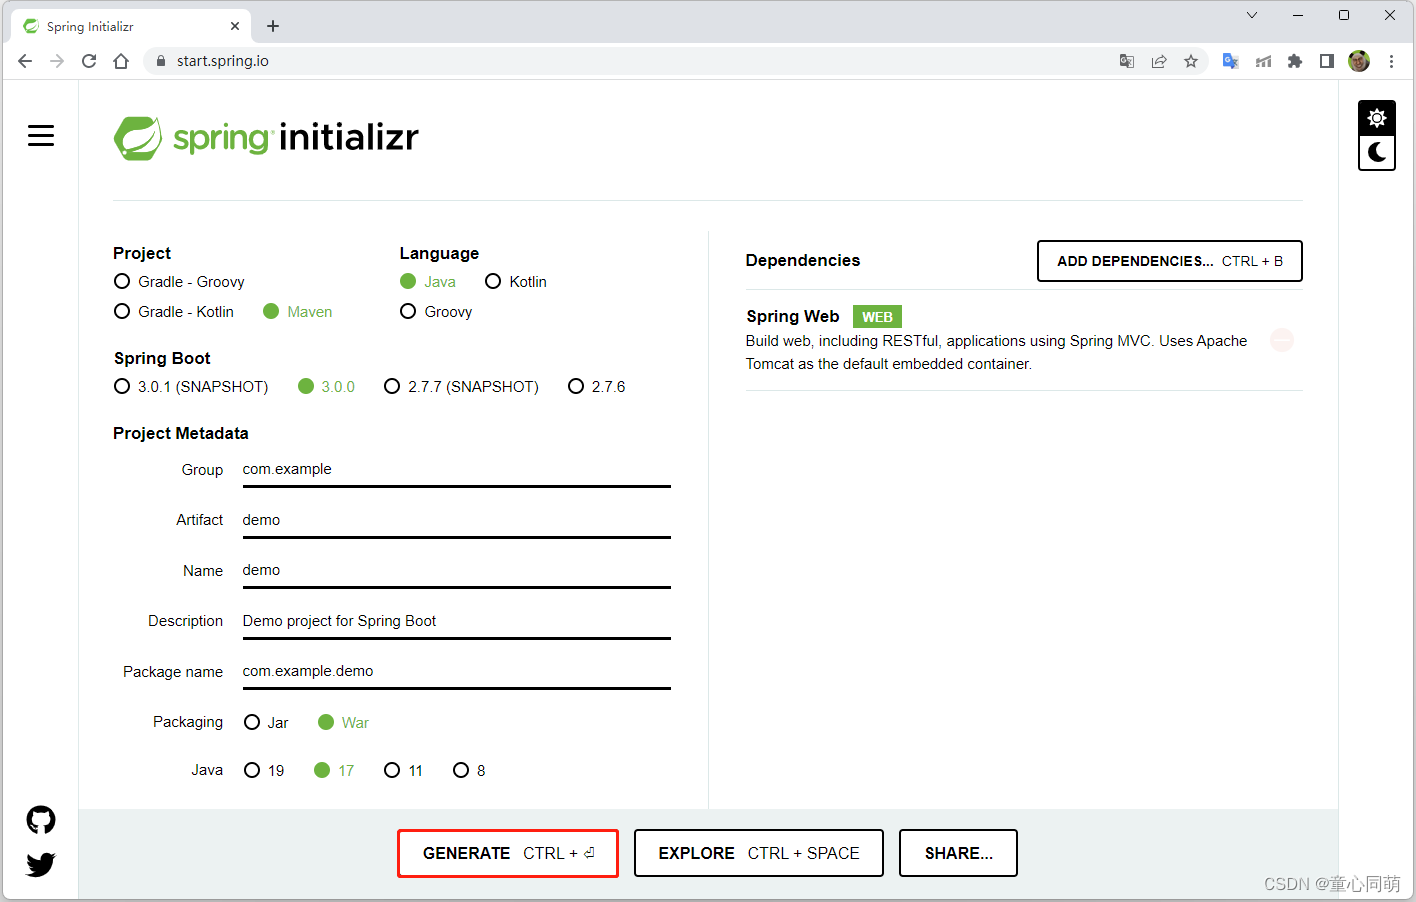
Task: Open Google Translate extension icon
Action: (1231, 61)
